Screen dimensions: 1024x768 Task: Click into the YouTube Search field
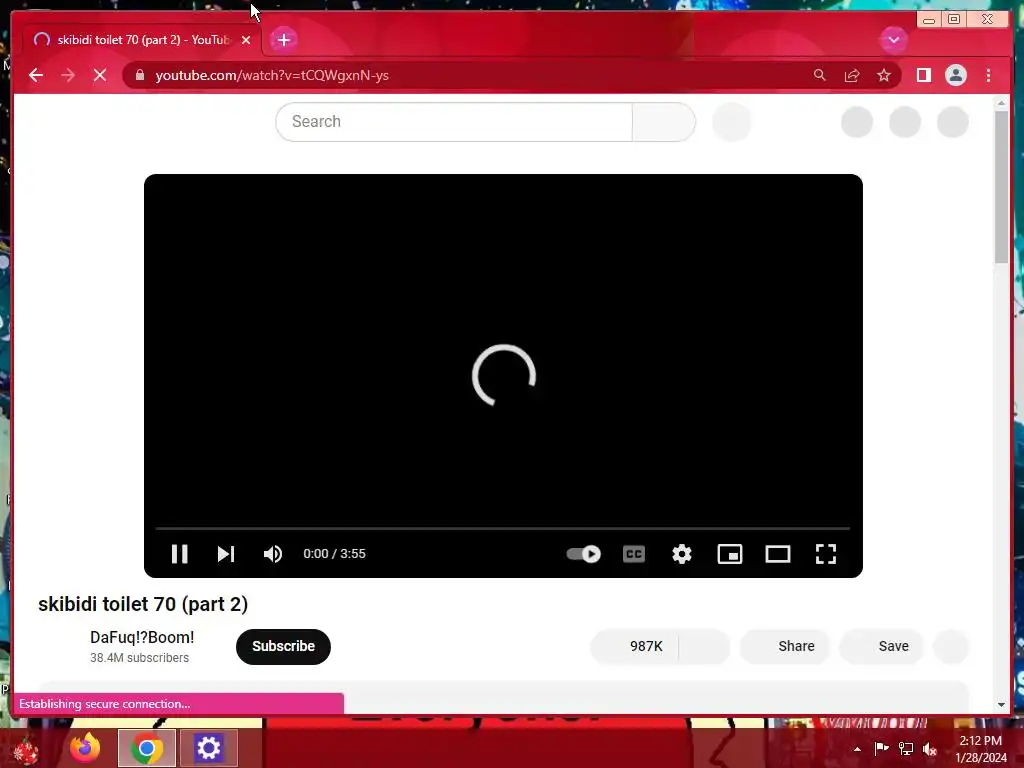[x=454, y=121]
